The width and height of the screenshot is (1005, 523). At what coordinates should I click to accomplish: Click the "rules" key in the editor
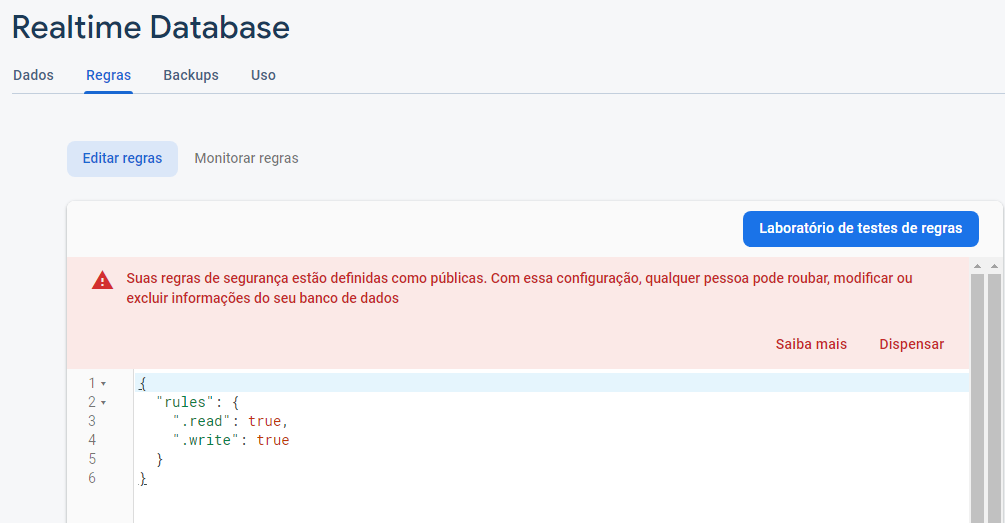coord(185,402)
